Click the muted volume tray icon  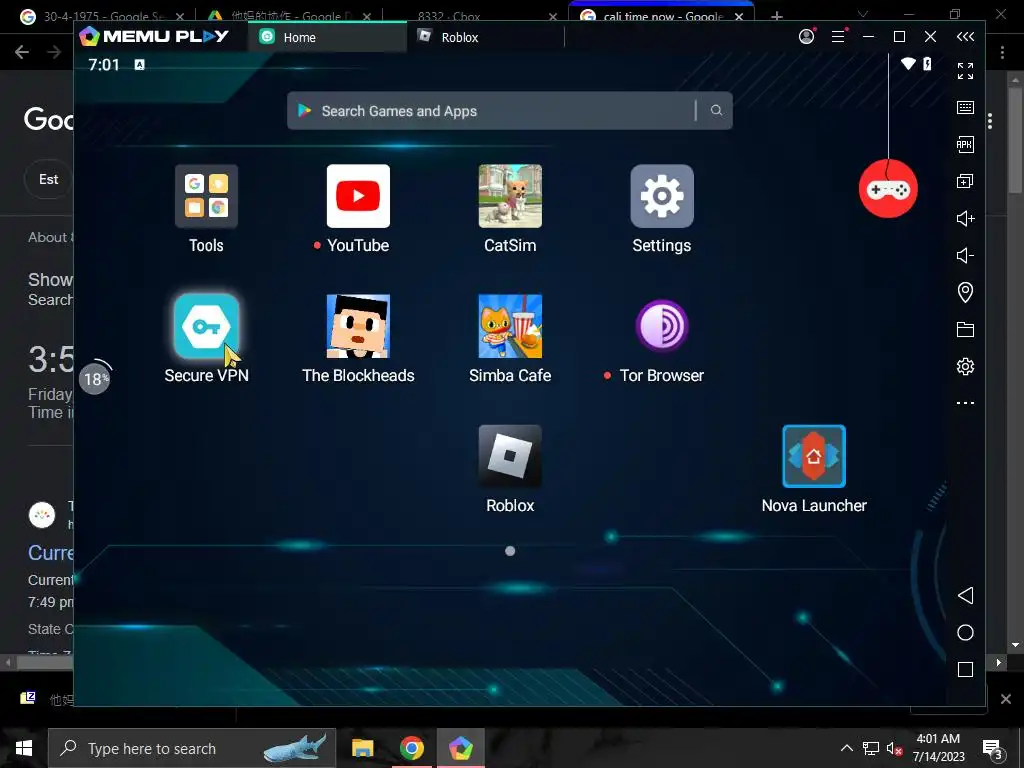tap(895, 748)
